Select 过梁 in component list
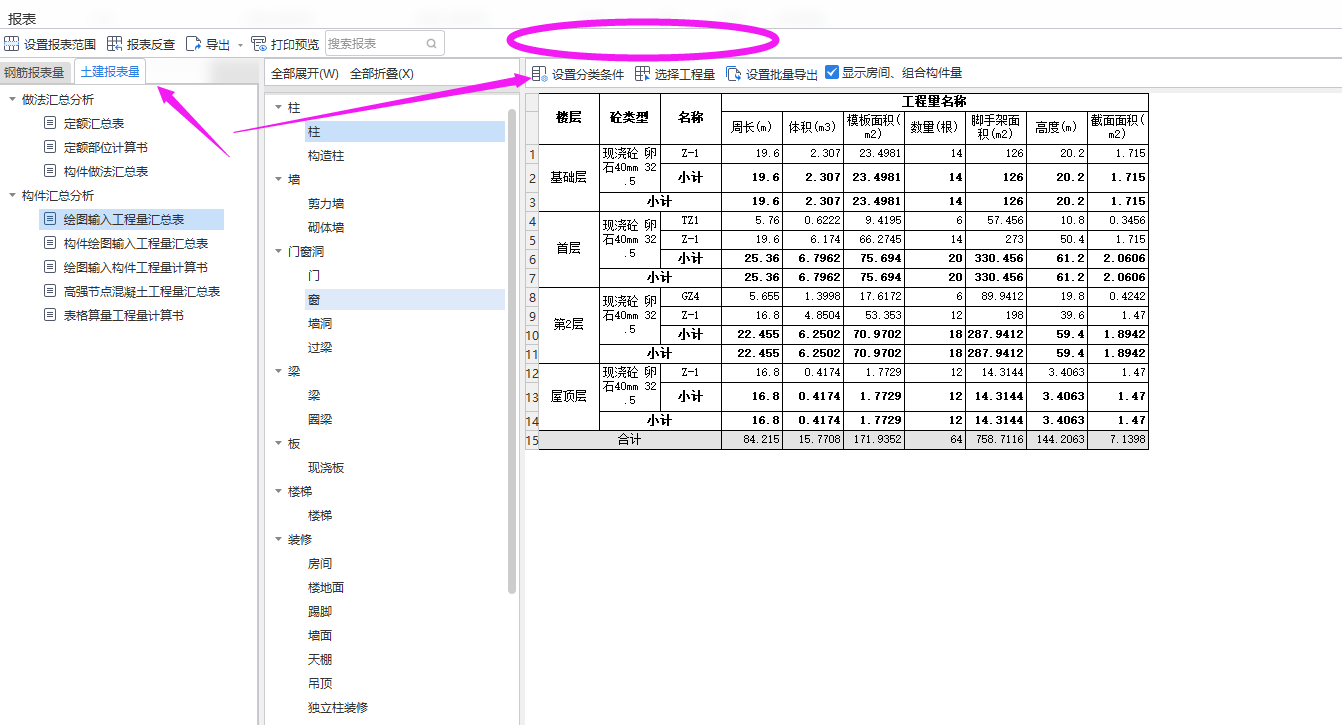The image size is (1342, 725). click(x=320, y=348)
